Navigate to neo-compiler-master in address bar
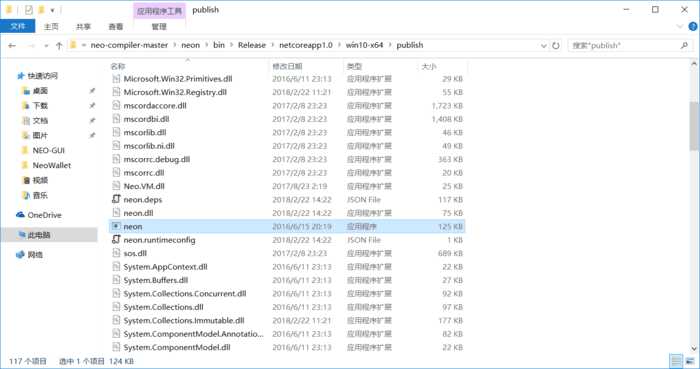700x369 pixels. [x=129, y=46]
